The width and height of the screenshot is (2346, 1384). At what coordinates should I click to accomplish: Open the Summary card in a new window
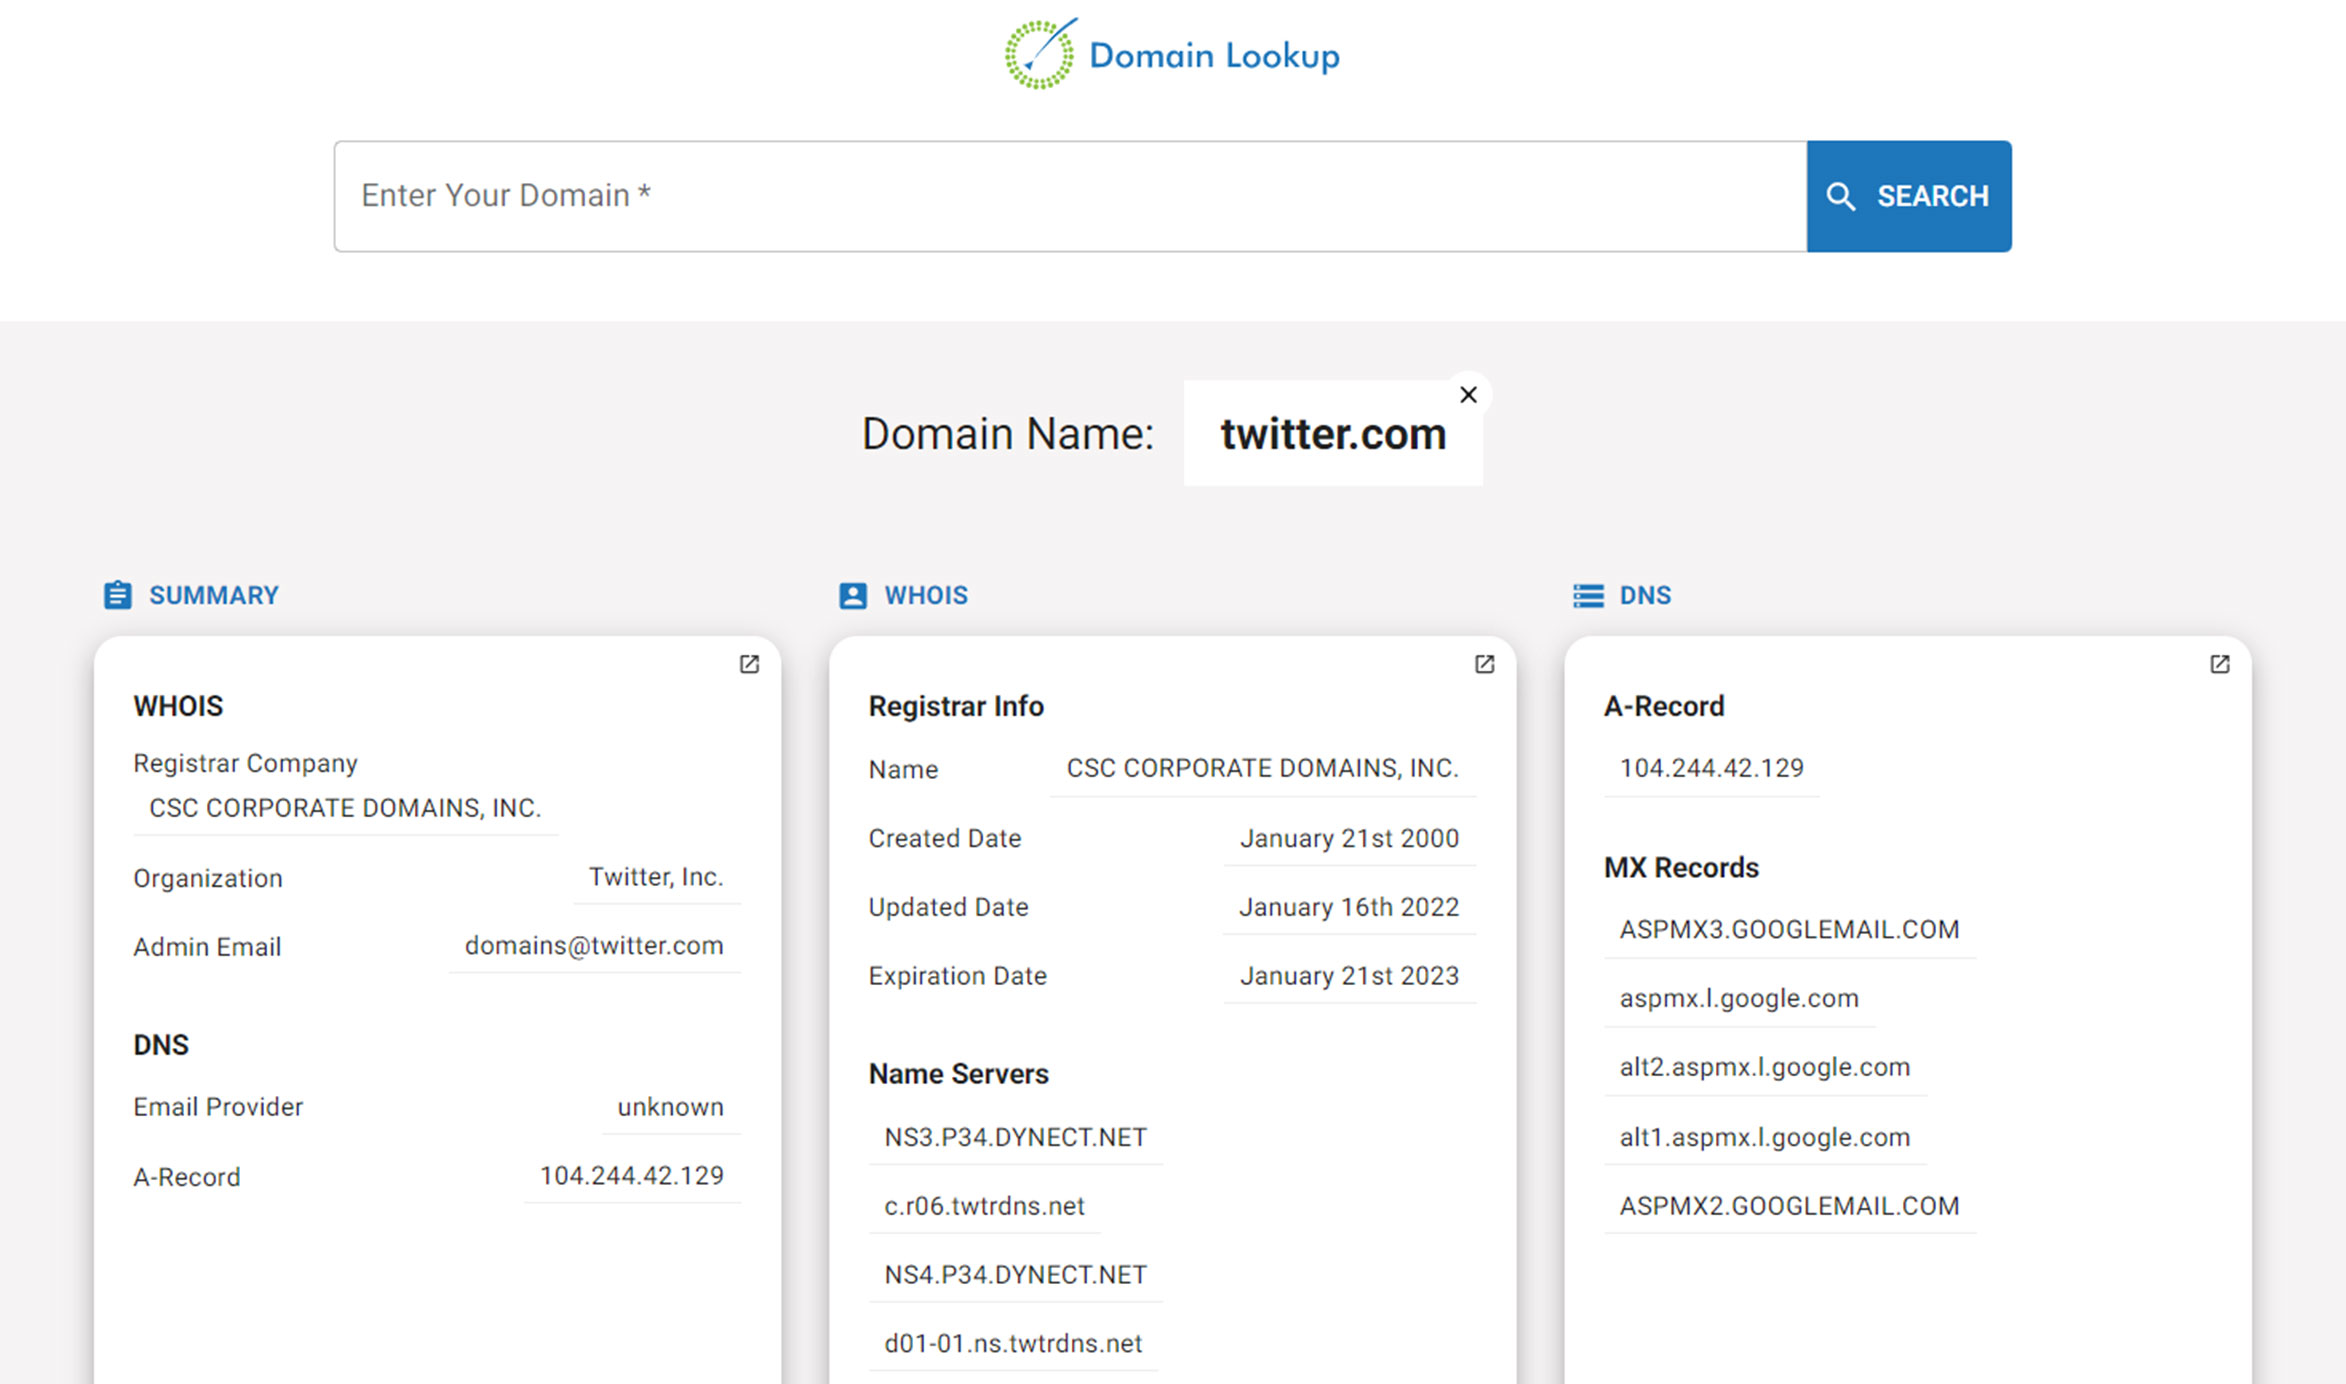pos(749,664)
